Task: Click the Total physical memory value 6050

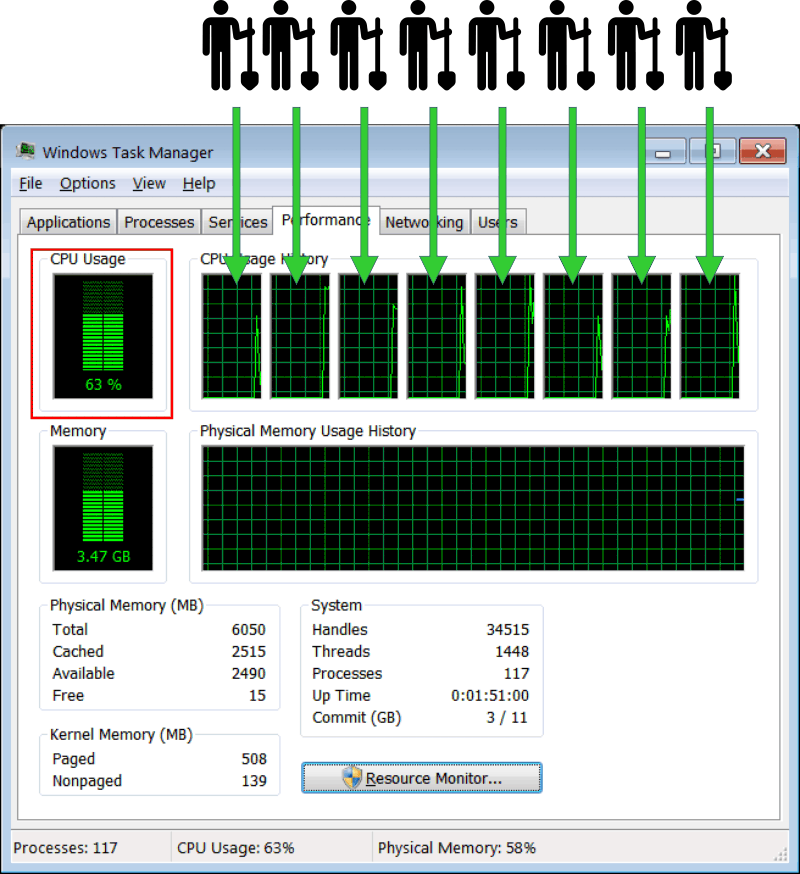Action: 249,630
